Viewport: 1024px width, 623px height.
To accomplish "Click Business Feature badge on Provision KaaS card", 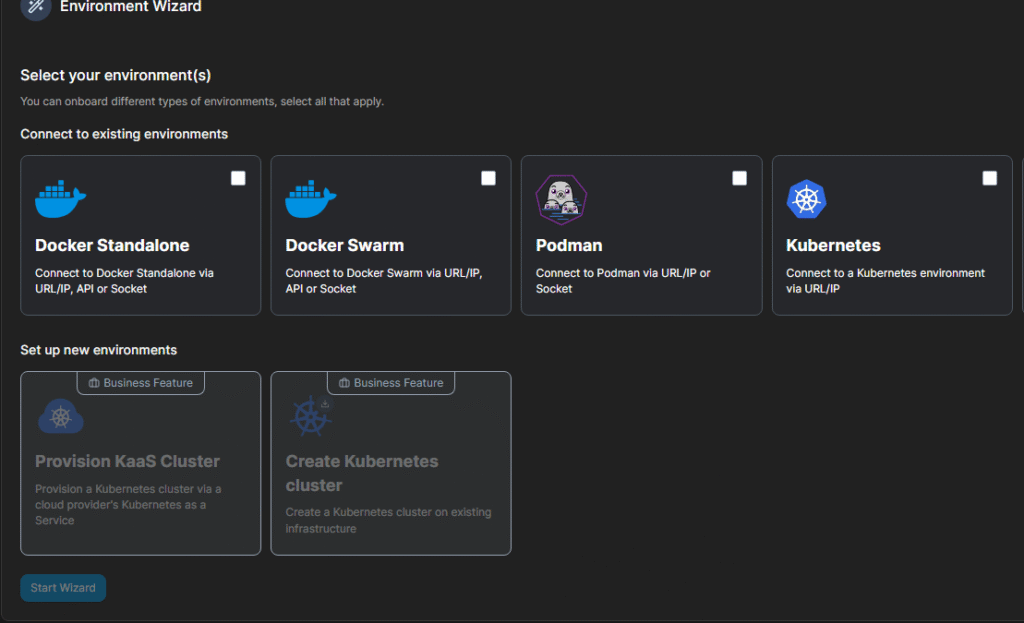I will pos(140,383).
